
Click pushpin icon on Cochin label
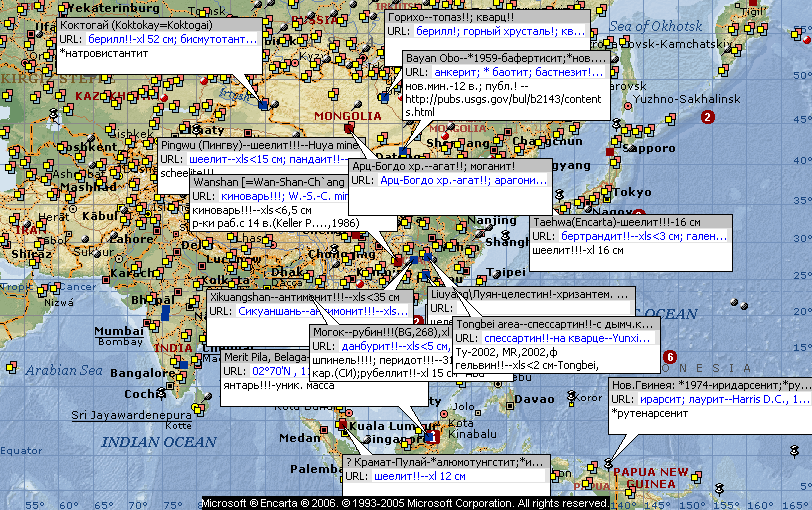[x=162, y=394]
